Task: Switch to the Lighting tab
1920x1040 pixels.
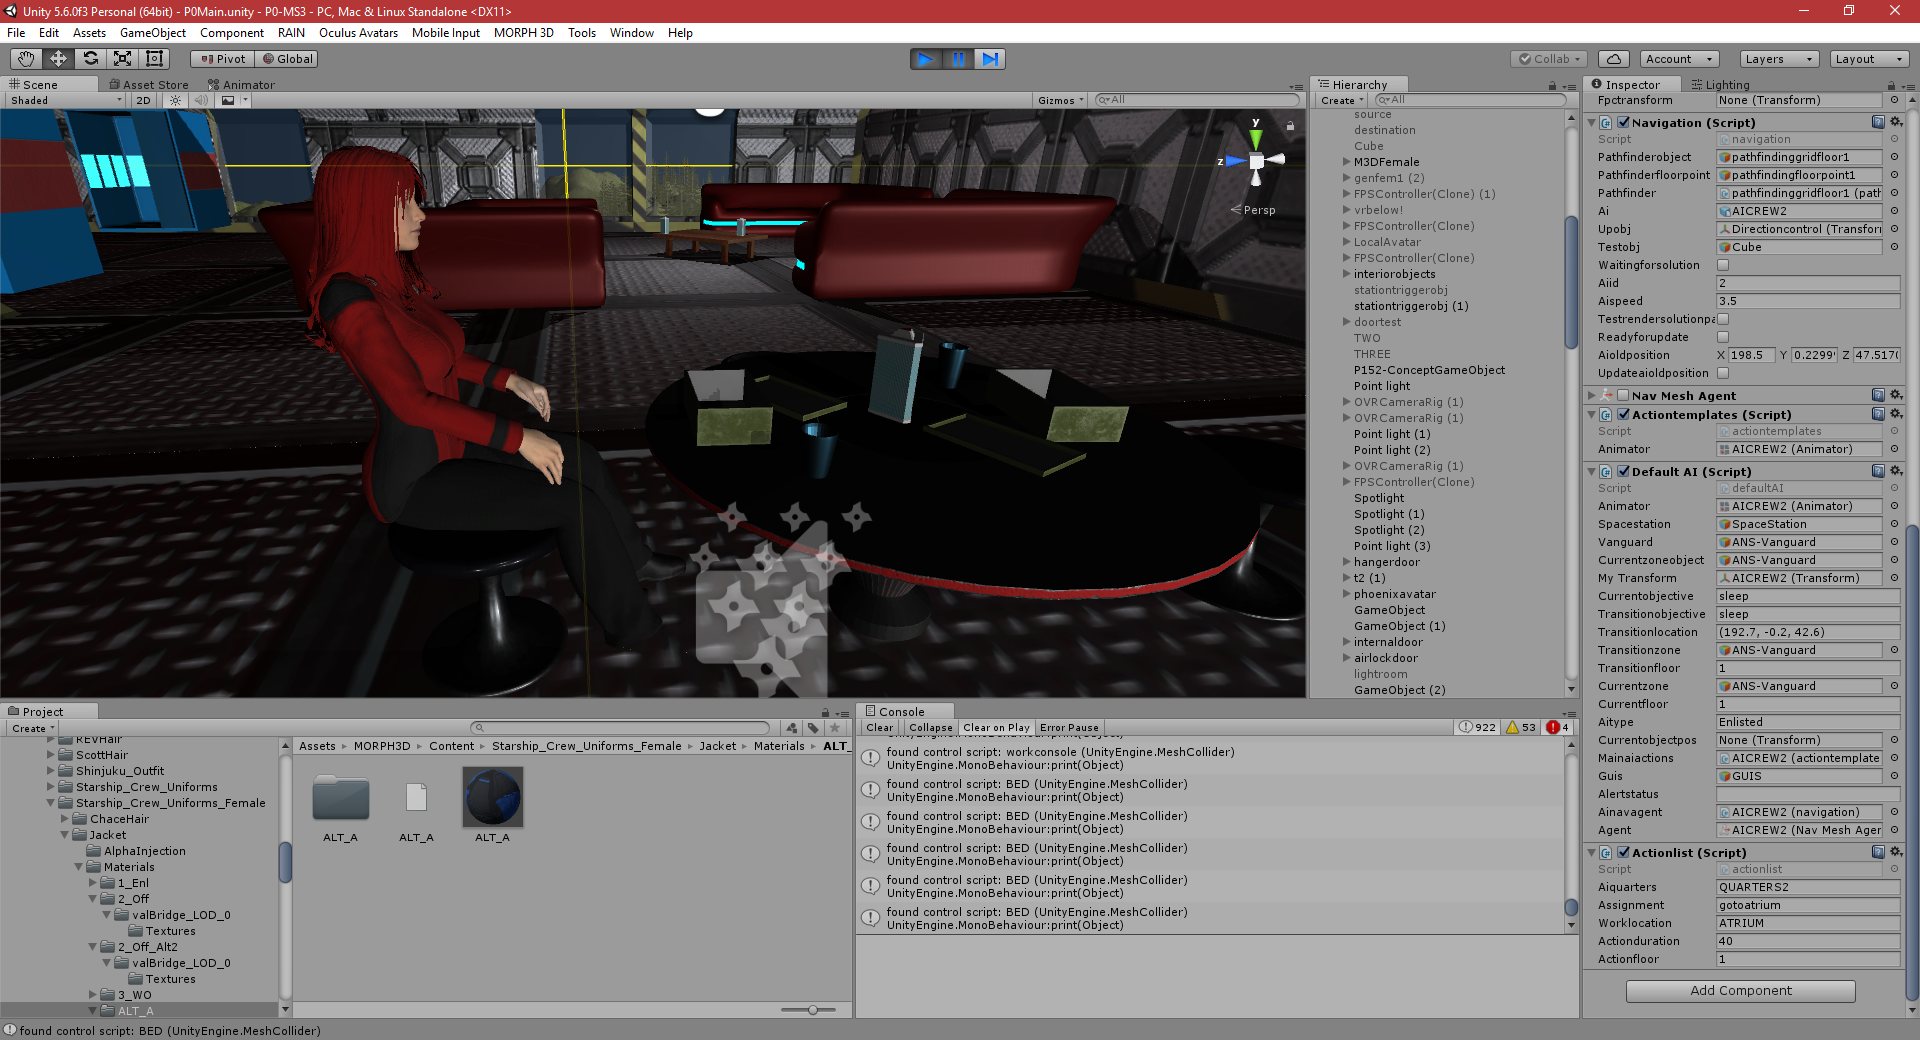Action: [1720, 85]
